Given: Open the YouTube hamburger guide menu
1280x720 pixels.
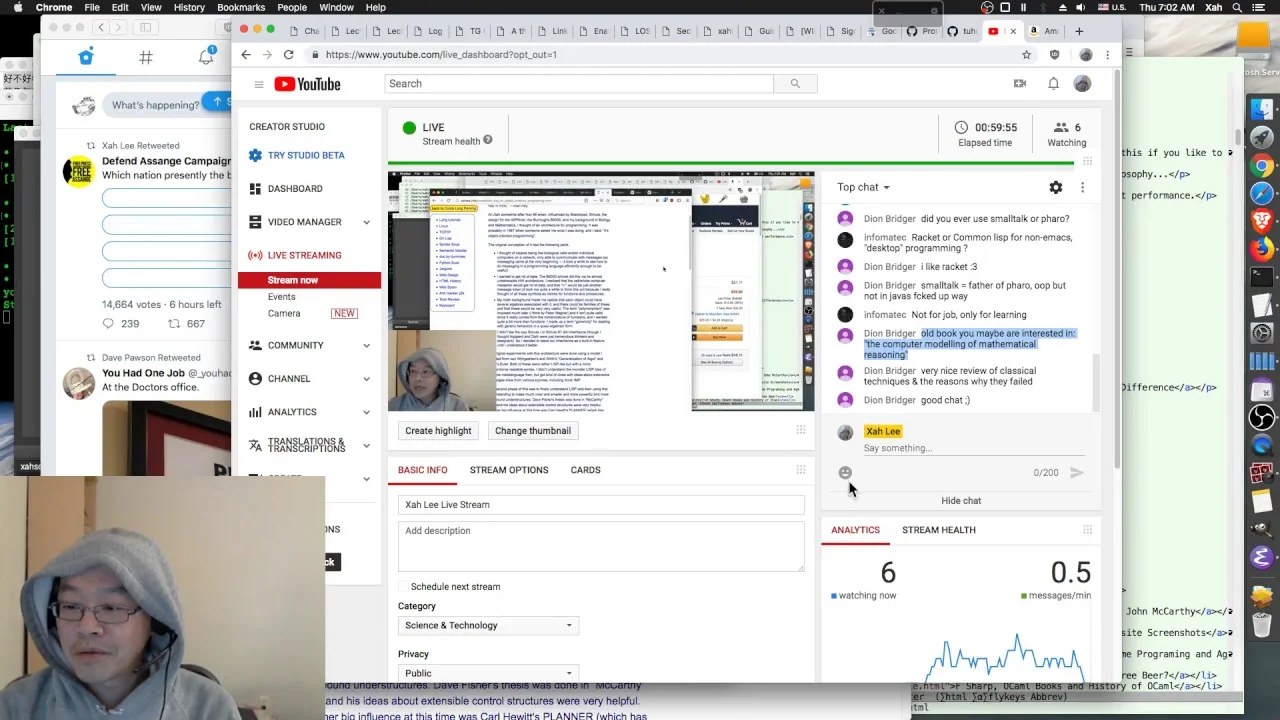Looking at the screenshot, I should click(258, 84).
